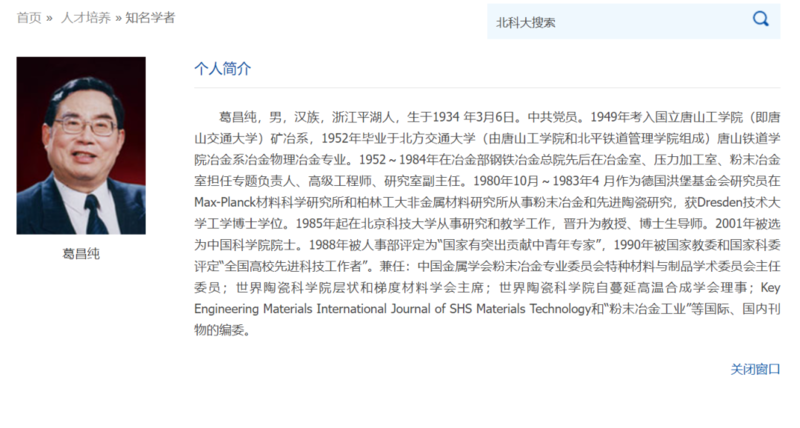The height and width of the screenshot is (428, 800).
Task: Click the 葛昌纯 name caption under the photo
Action: [x=81, y=253]
